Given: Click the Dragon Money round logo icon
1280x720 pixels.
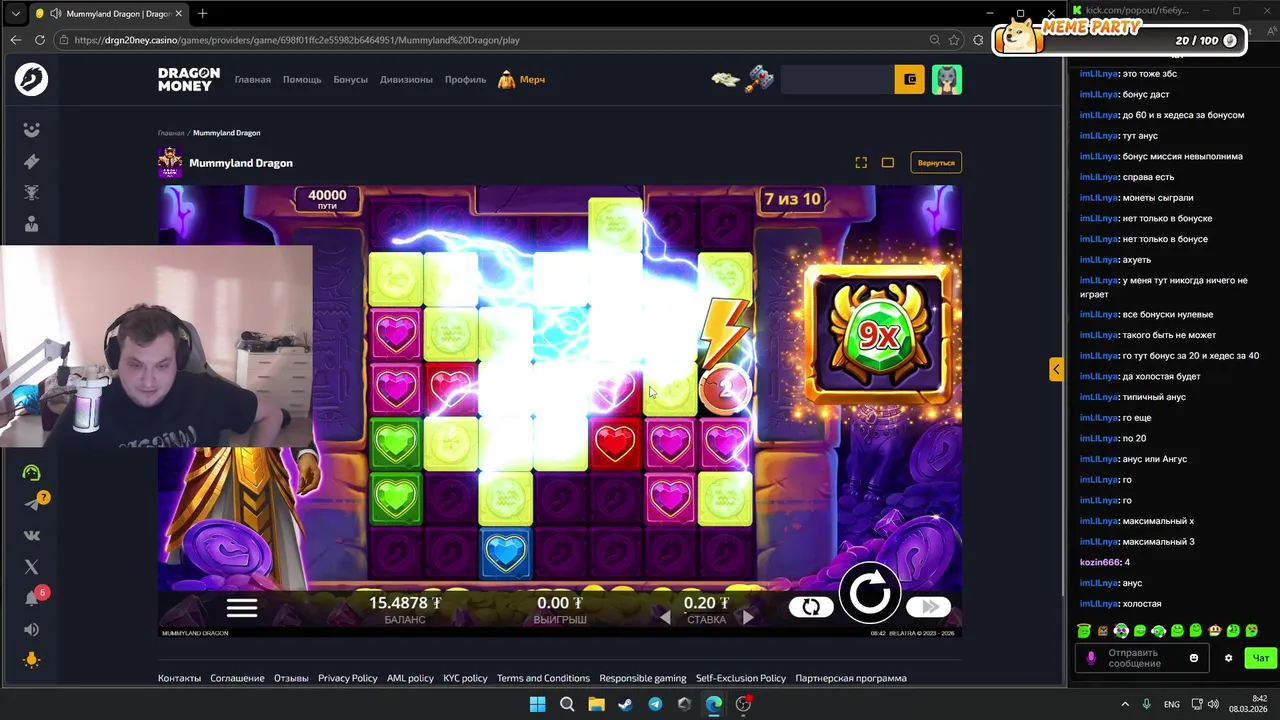Looking at the screenshot, I should coord(31,79).
